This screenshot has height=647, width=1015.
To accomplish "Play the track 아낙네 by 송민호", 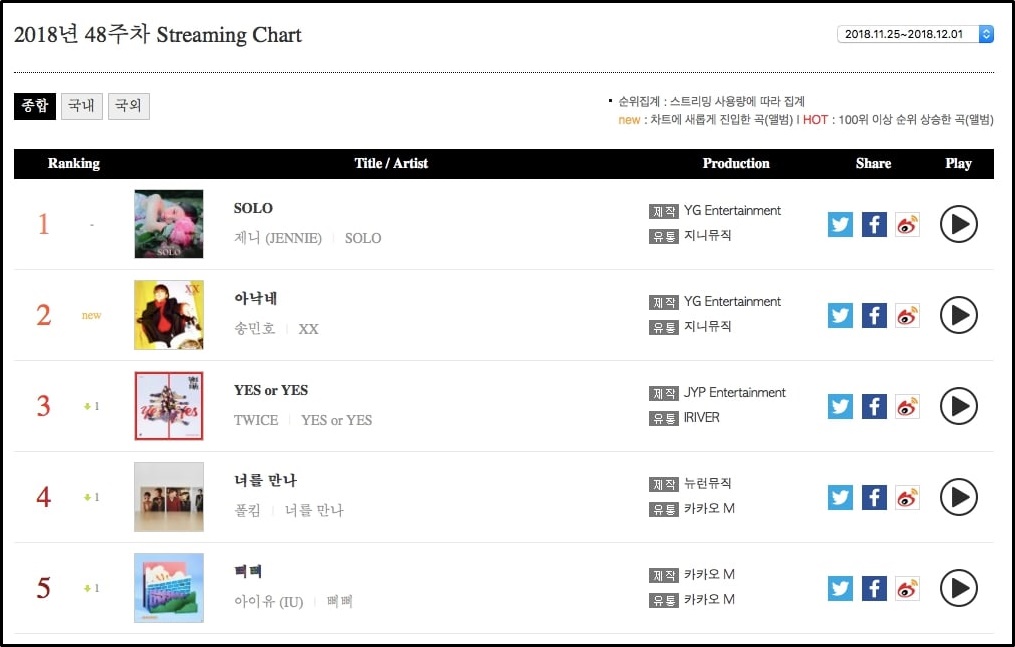I will tap(958, 315).
